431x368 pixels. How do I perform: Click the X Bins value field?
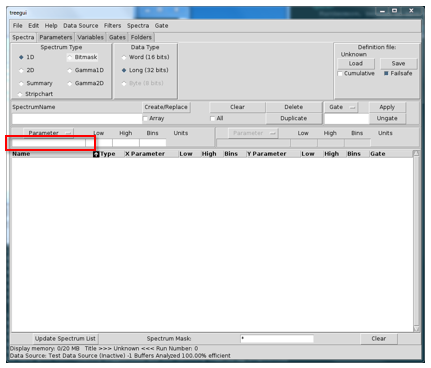[153, 143]
